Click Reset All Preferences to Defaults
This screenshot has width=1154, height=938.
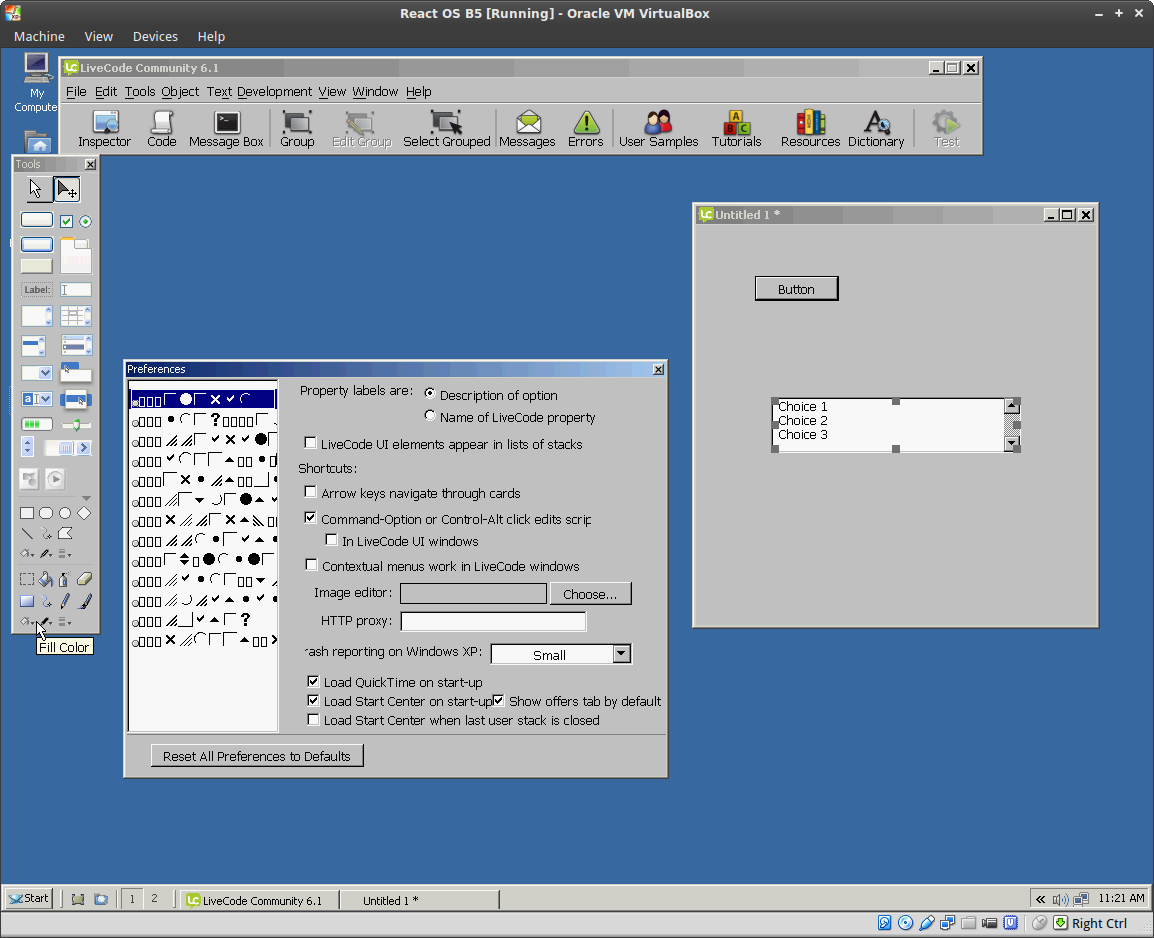pos(257,756)
